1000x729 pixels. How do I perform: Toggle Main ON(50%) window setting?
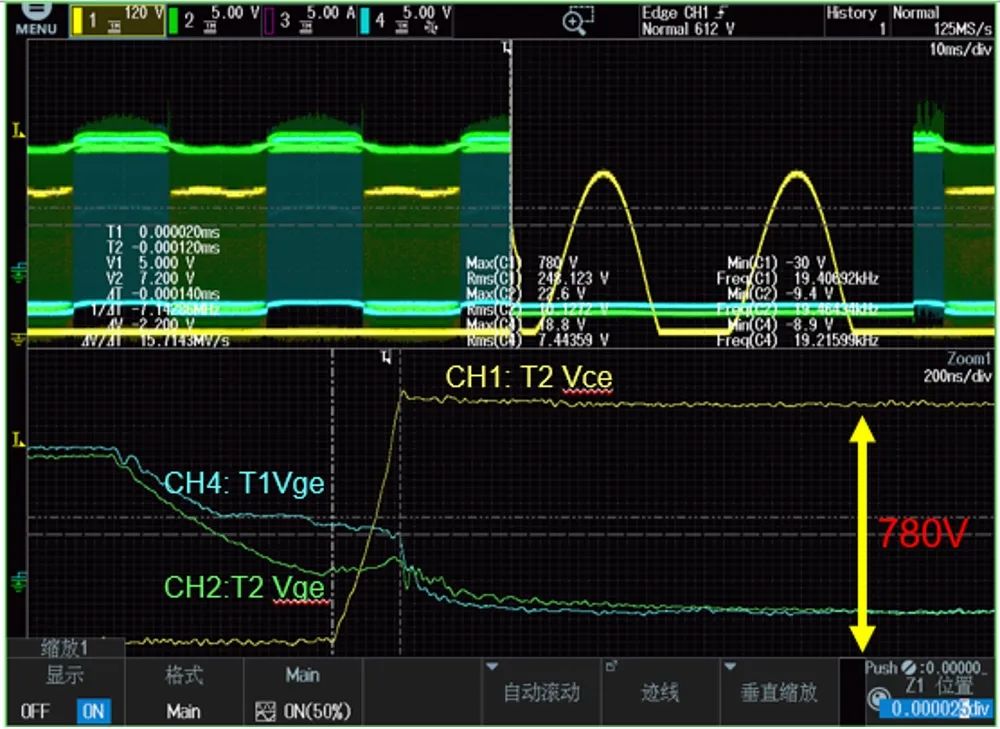point(303,711)
